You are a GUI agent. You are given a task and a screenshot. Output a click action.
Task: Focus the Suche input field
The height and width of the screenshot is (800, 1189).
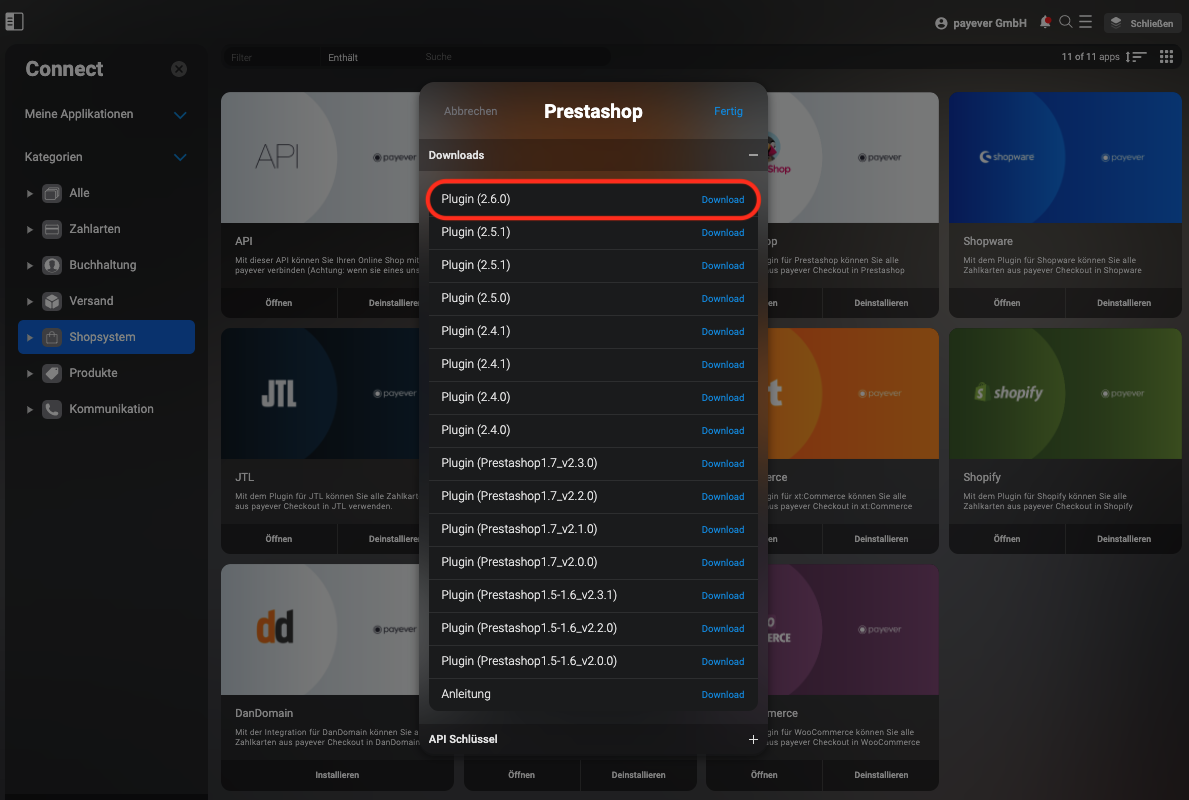pyautogui.click(x=514, y=57)
